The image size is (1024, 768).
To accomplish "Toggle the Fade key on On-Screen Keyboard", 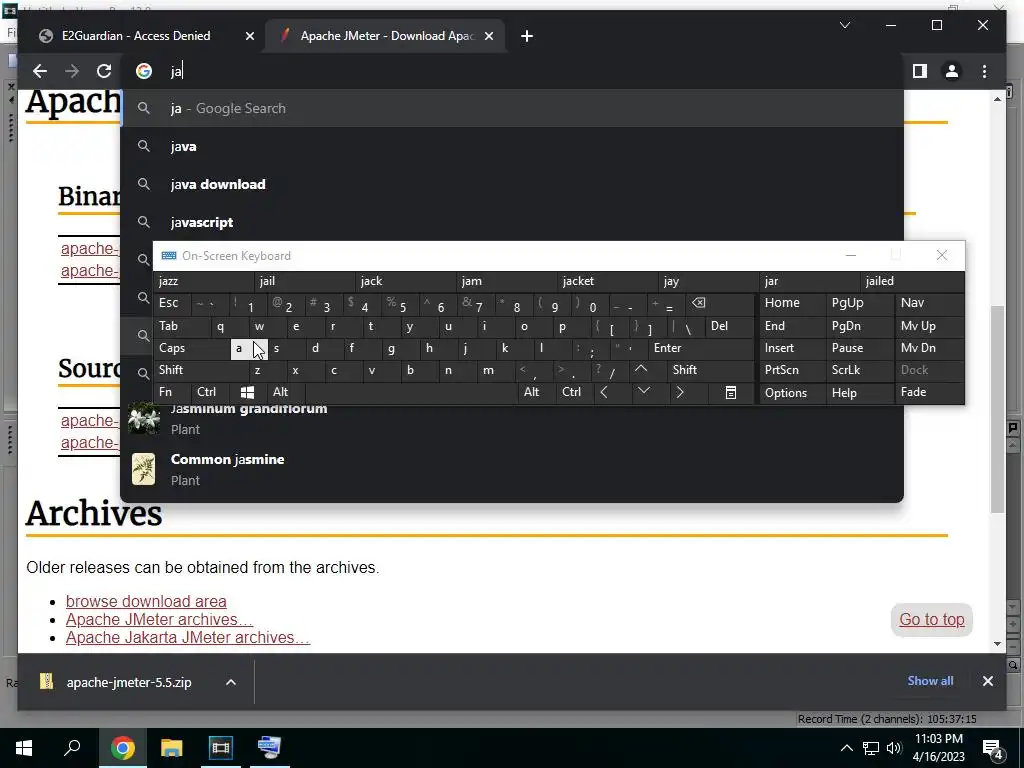I will [929, 392].
